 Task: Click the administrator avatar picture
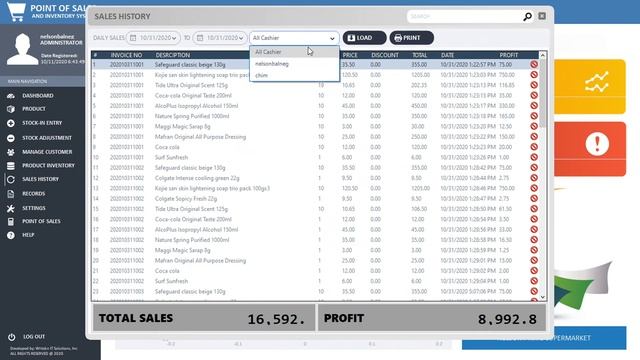(22, 49)
